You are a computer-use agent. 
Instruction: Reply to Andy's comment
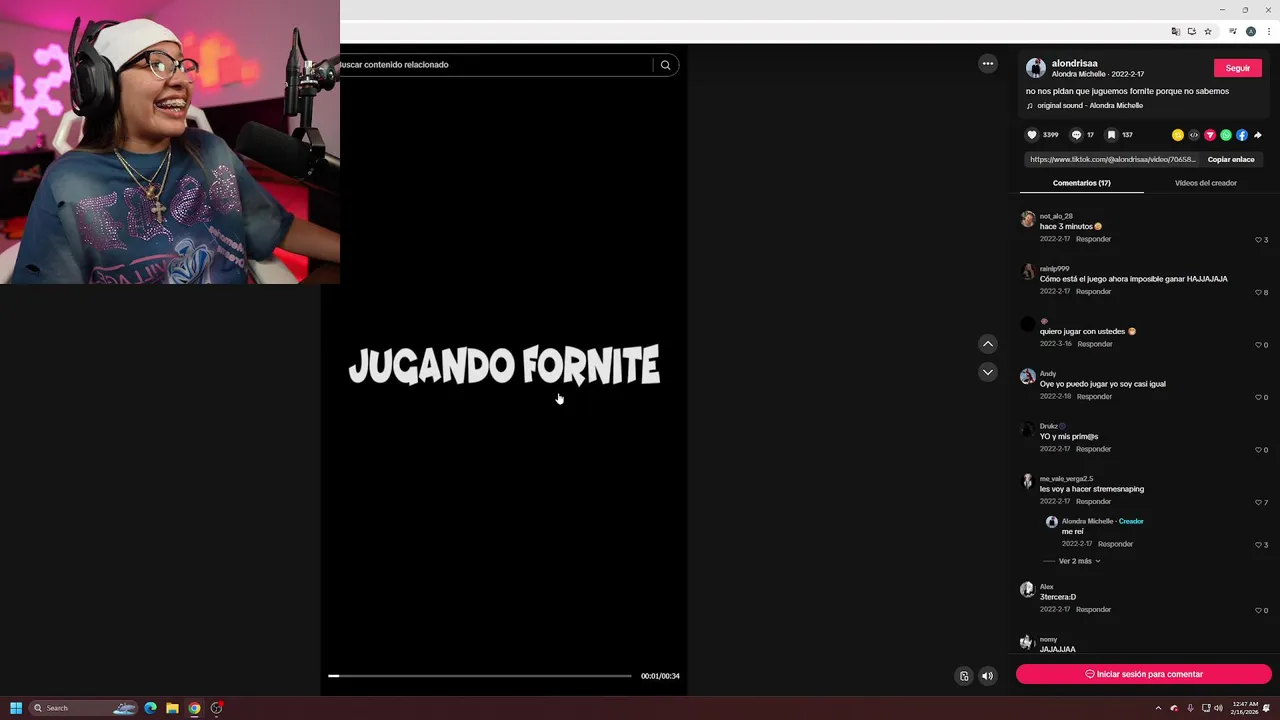[x=1094, y=396]
